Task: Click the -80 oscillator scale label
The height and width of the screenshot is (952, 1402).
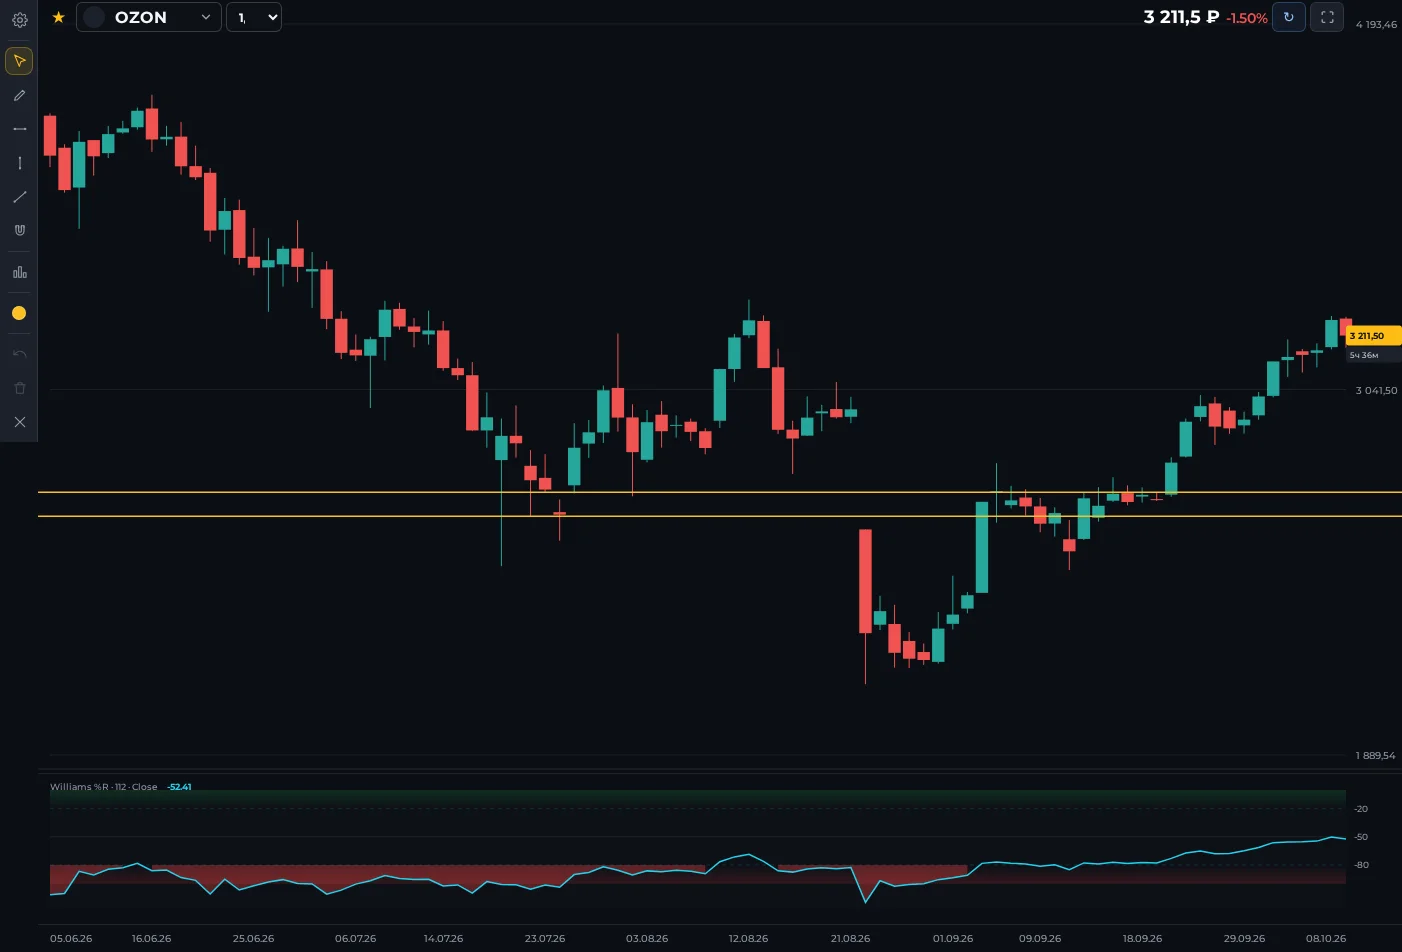Action: (1361, 865)
